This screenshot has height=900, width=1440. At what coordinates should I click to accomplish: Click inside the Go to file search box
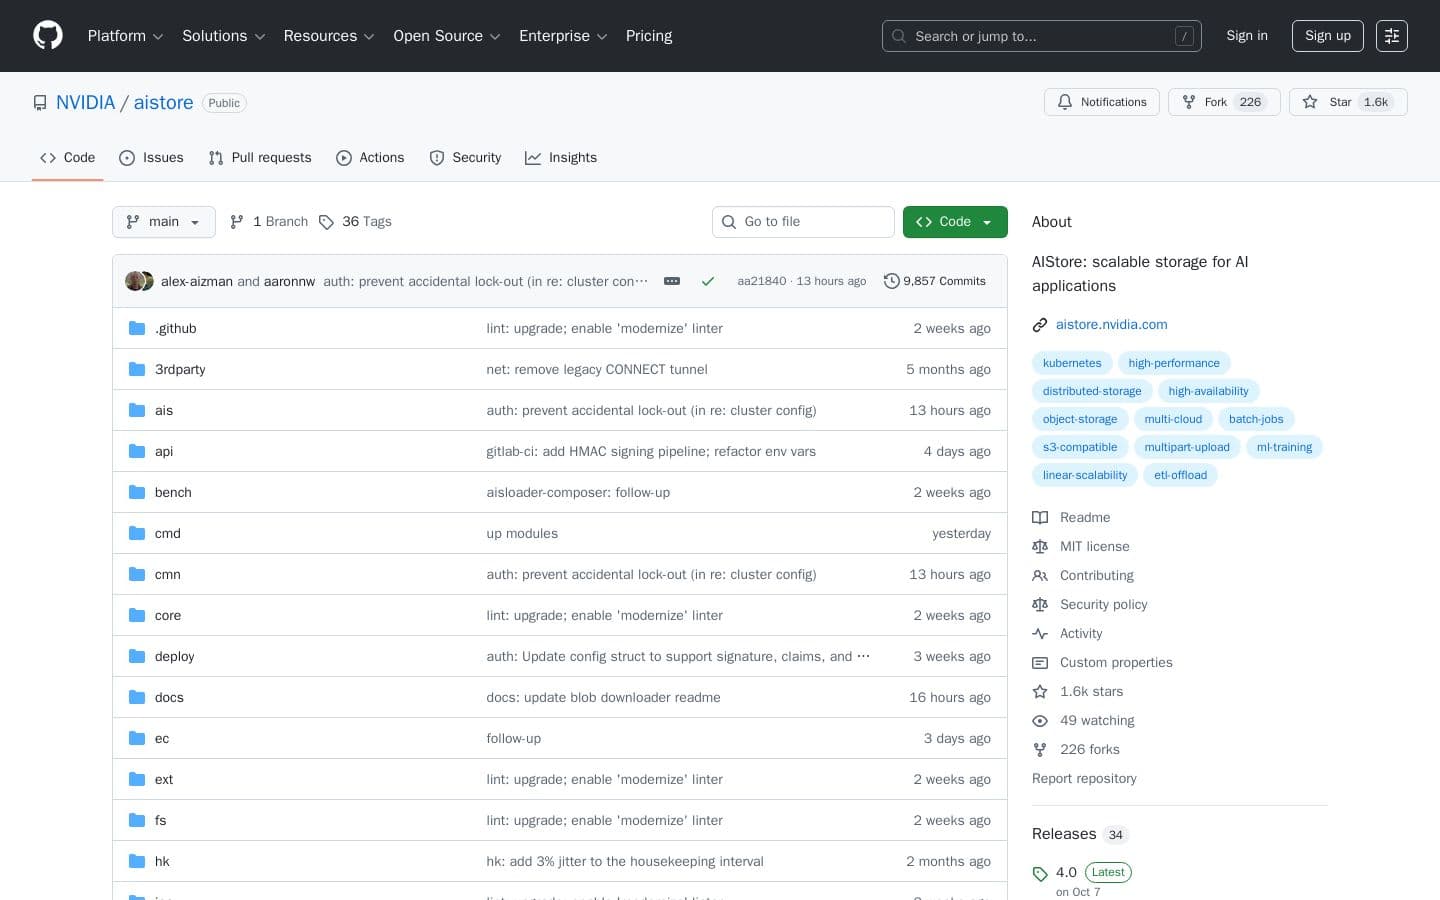point(803,221)
